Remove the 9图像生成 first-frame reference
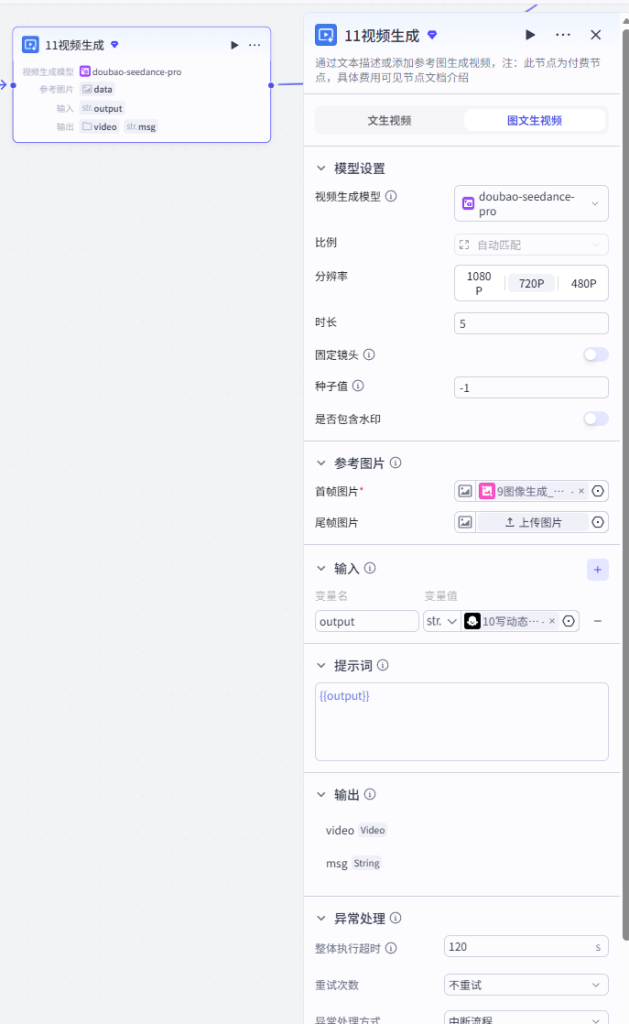 [x=581, y=491]
